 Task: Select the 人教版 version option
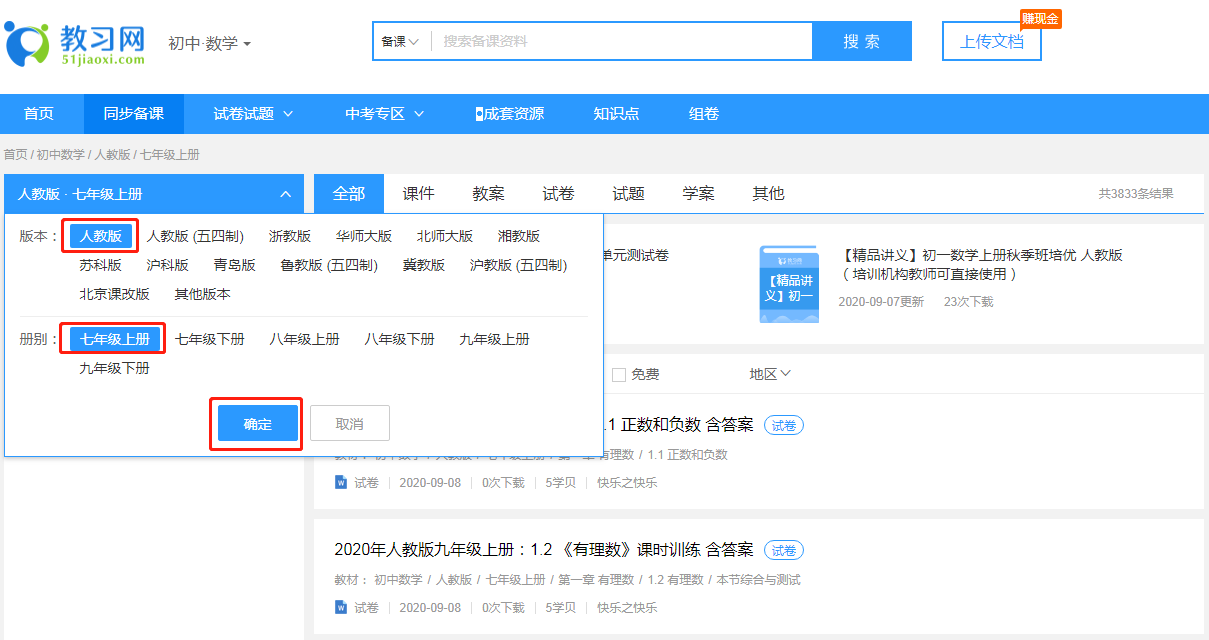click(x=101, y=237)
